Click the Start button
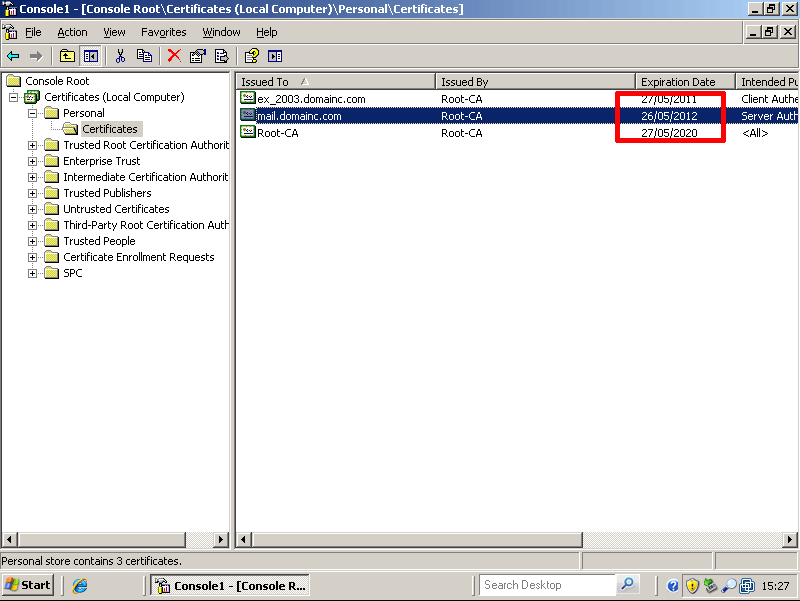Viewport: 800px width, 601px height. 28,585
